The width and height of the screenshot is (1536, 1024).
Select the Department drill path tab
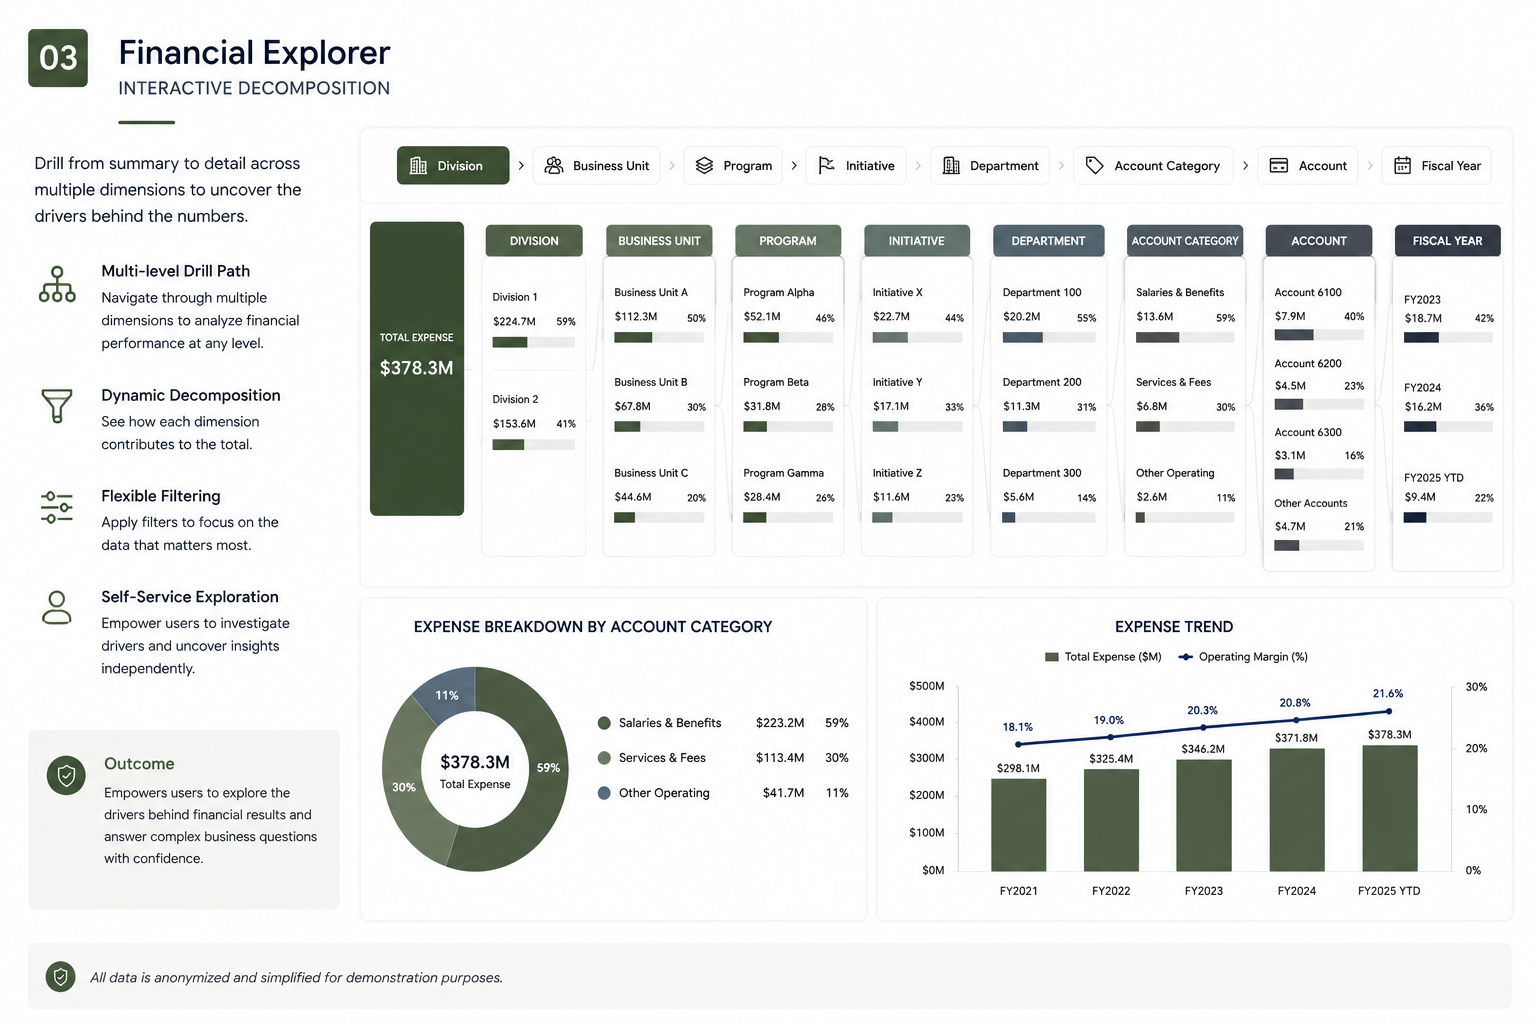click(990, 166)
